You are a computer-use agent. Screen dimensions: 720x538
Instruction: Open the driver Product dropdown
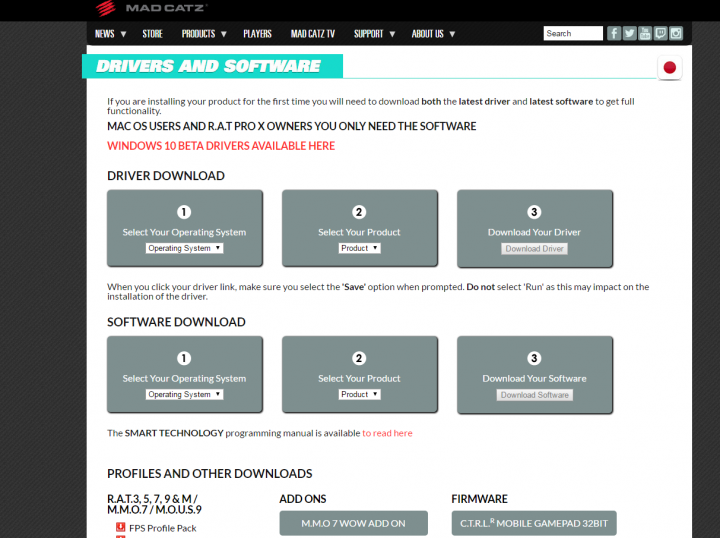359,248
